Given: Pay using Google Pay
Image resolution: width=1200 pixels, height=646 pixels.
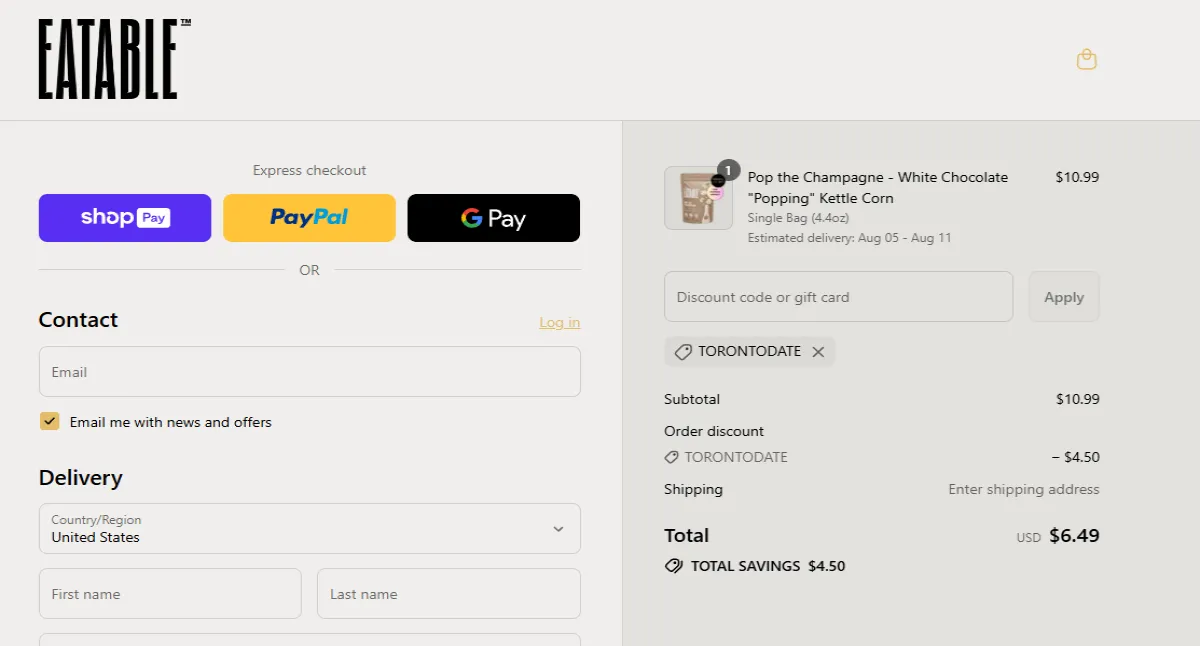Looking at the screenshot, I should [493, 218].
